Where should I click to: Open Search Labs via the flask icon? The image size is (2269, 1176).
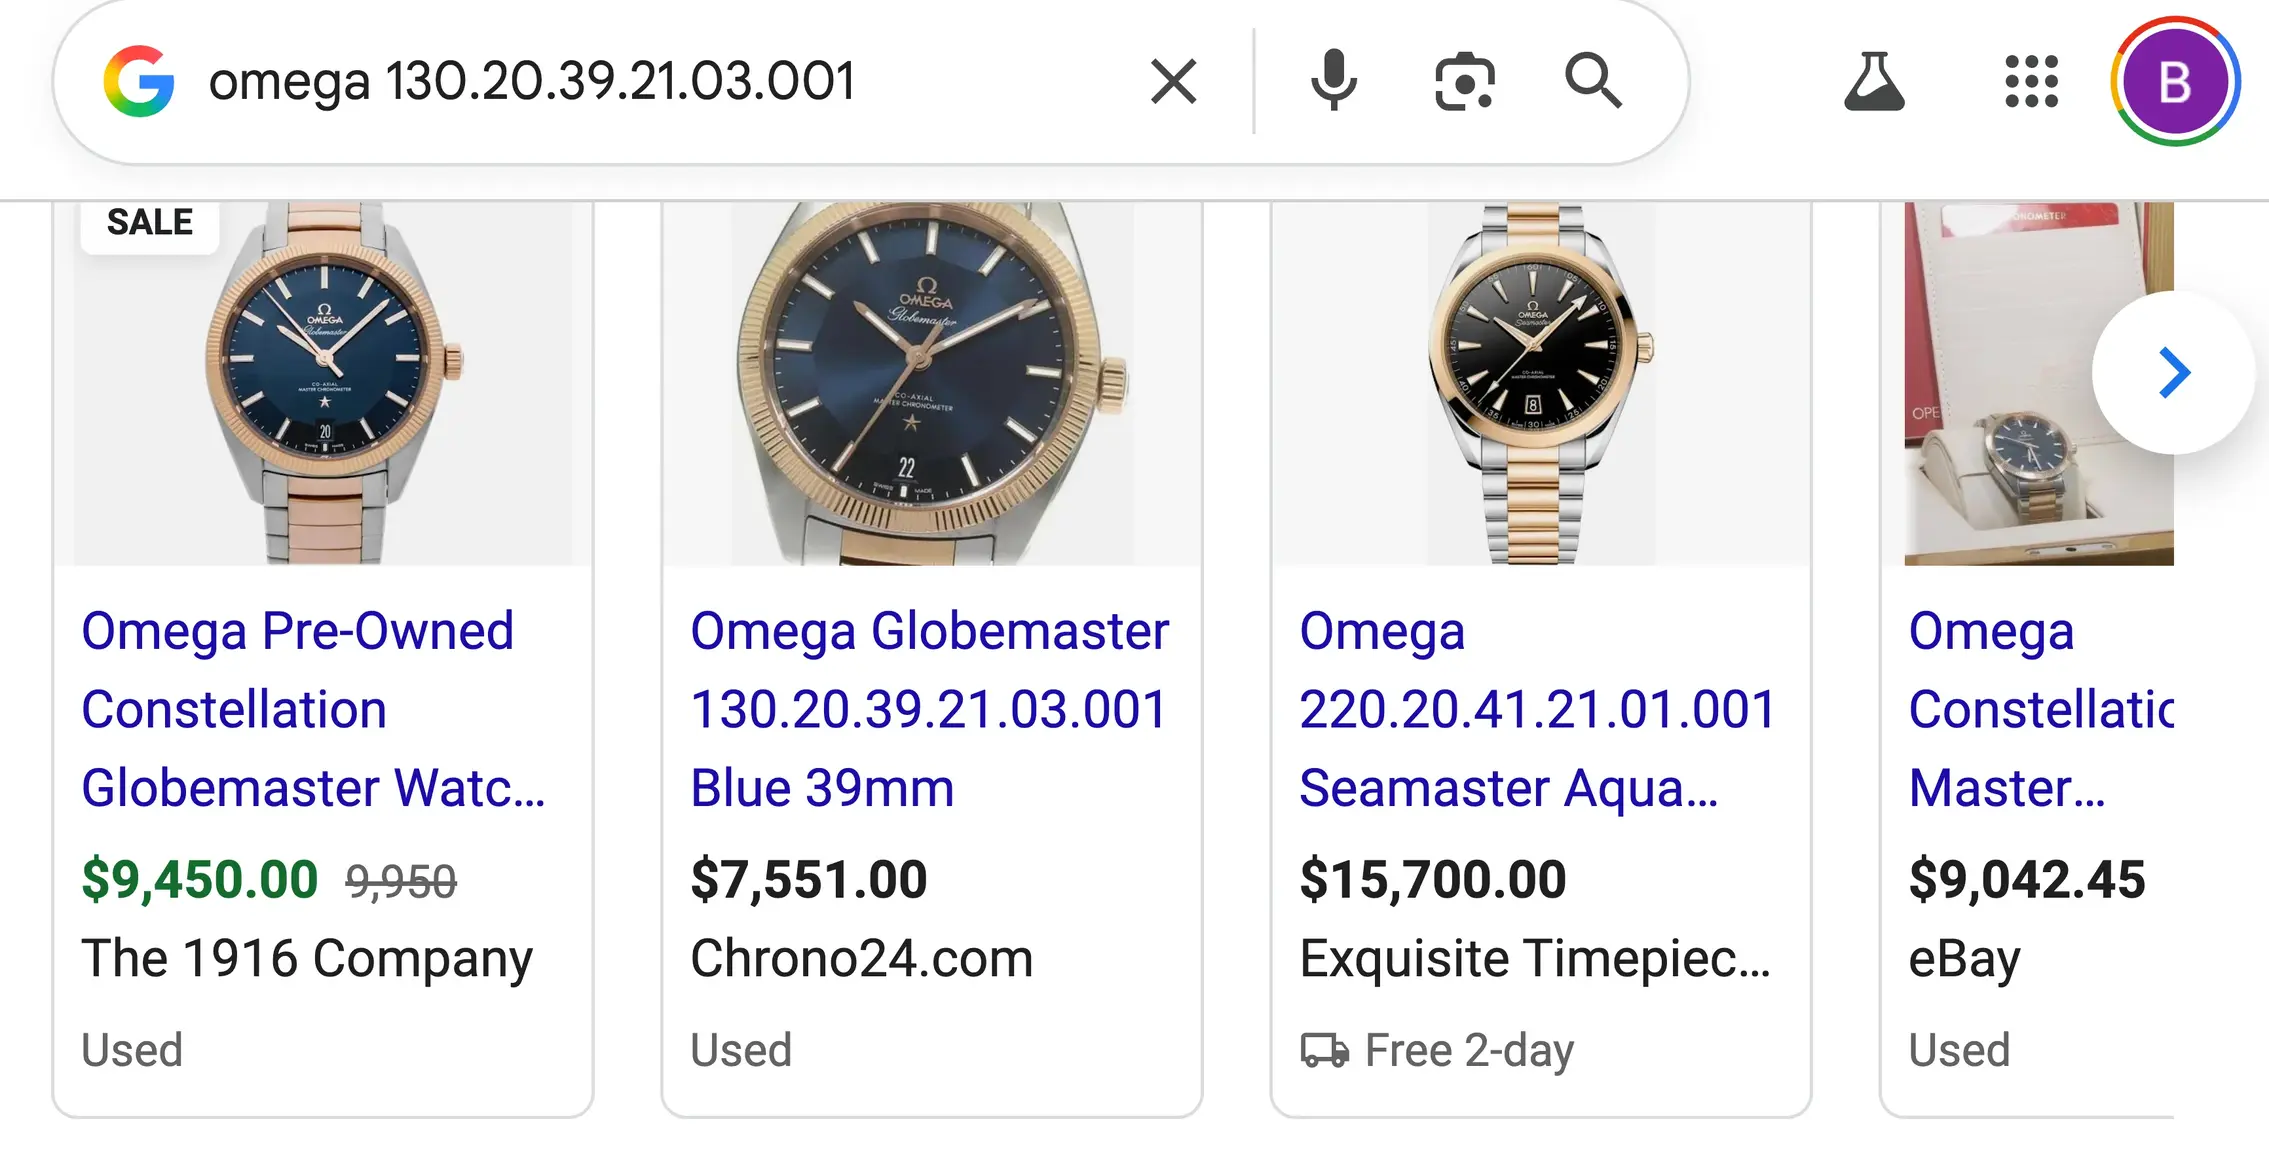pyautogui.click(x=1874, y=82)
